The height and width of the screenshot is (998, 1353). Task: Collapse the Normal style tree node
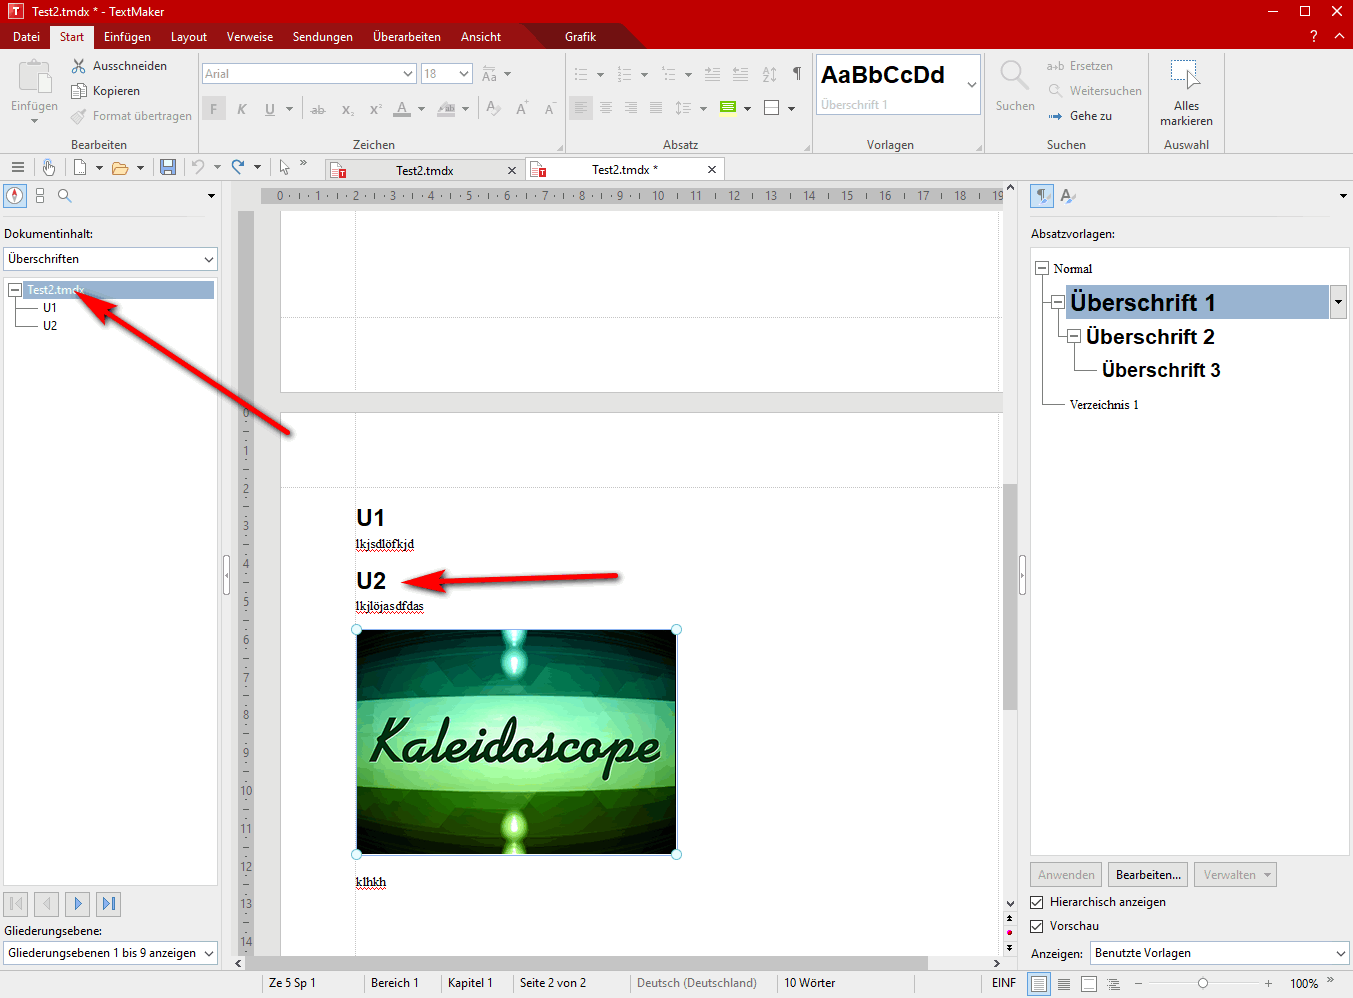[1042, 268]
